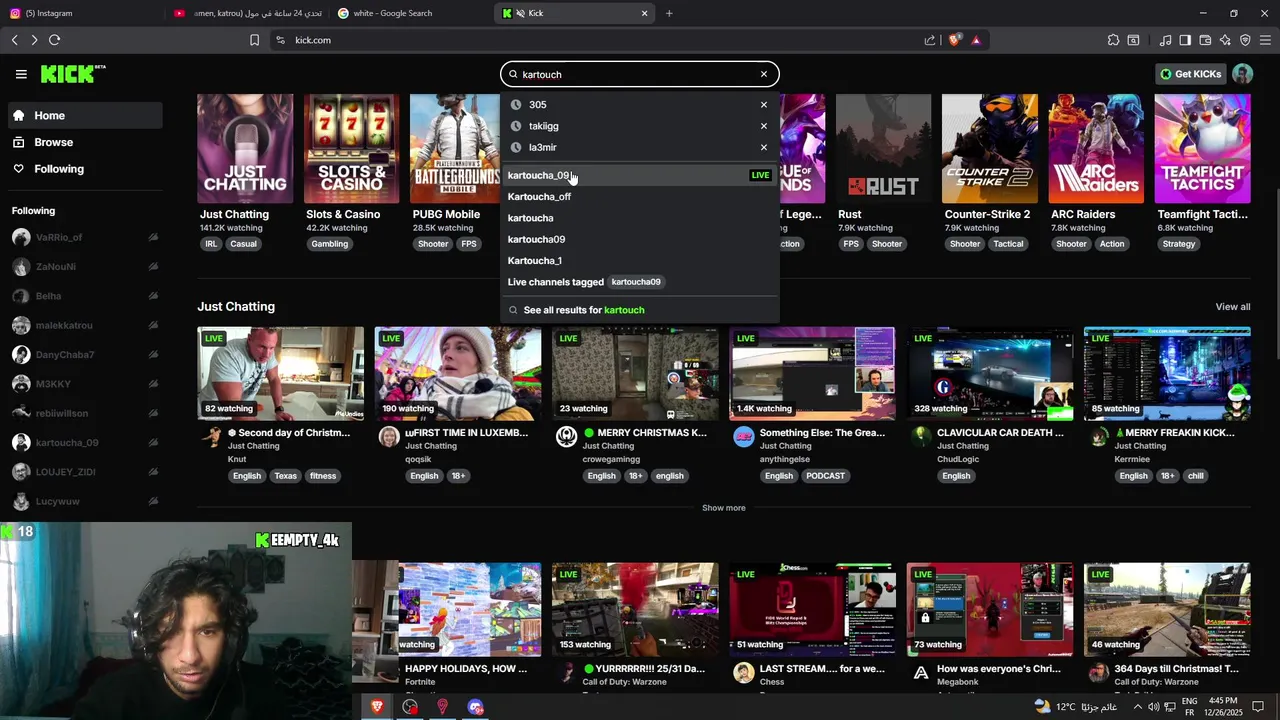Open the Brave Wallet icon

(x=1205, y=40)
